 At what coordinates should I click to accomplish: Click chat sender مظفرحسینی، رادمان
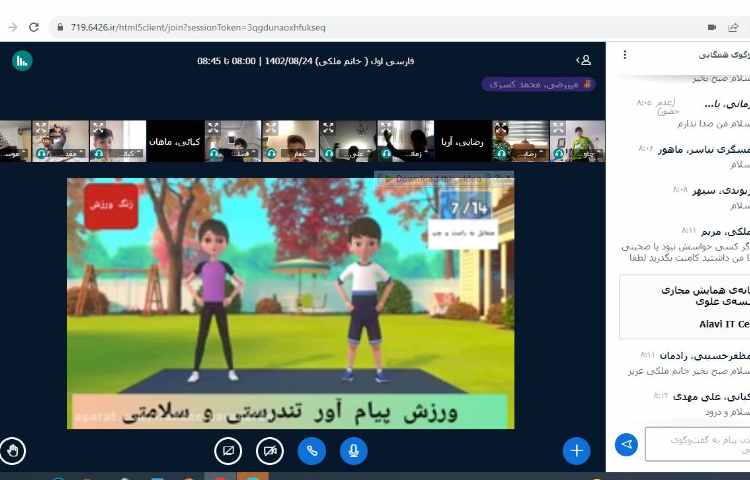tap(705, 356)
